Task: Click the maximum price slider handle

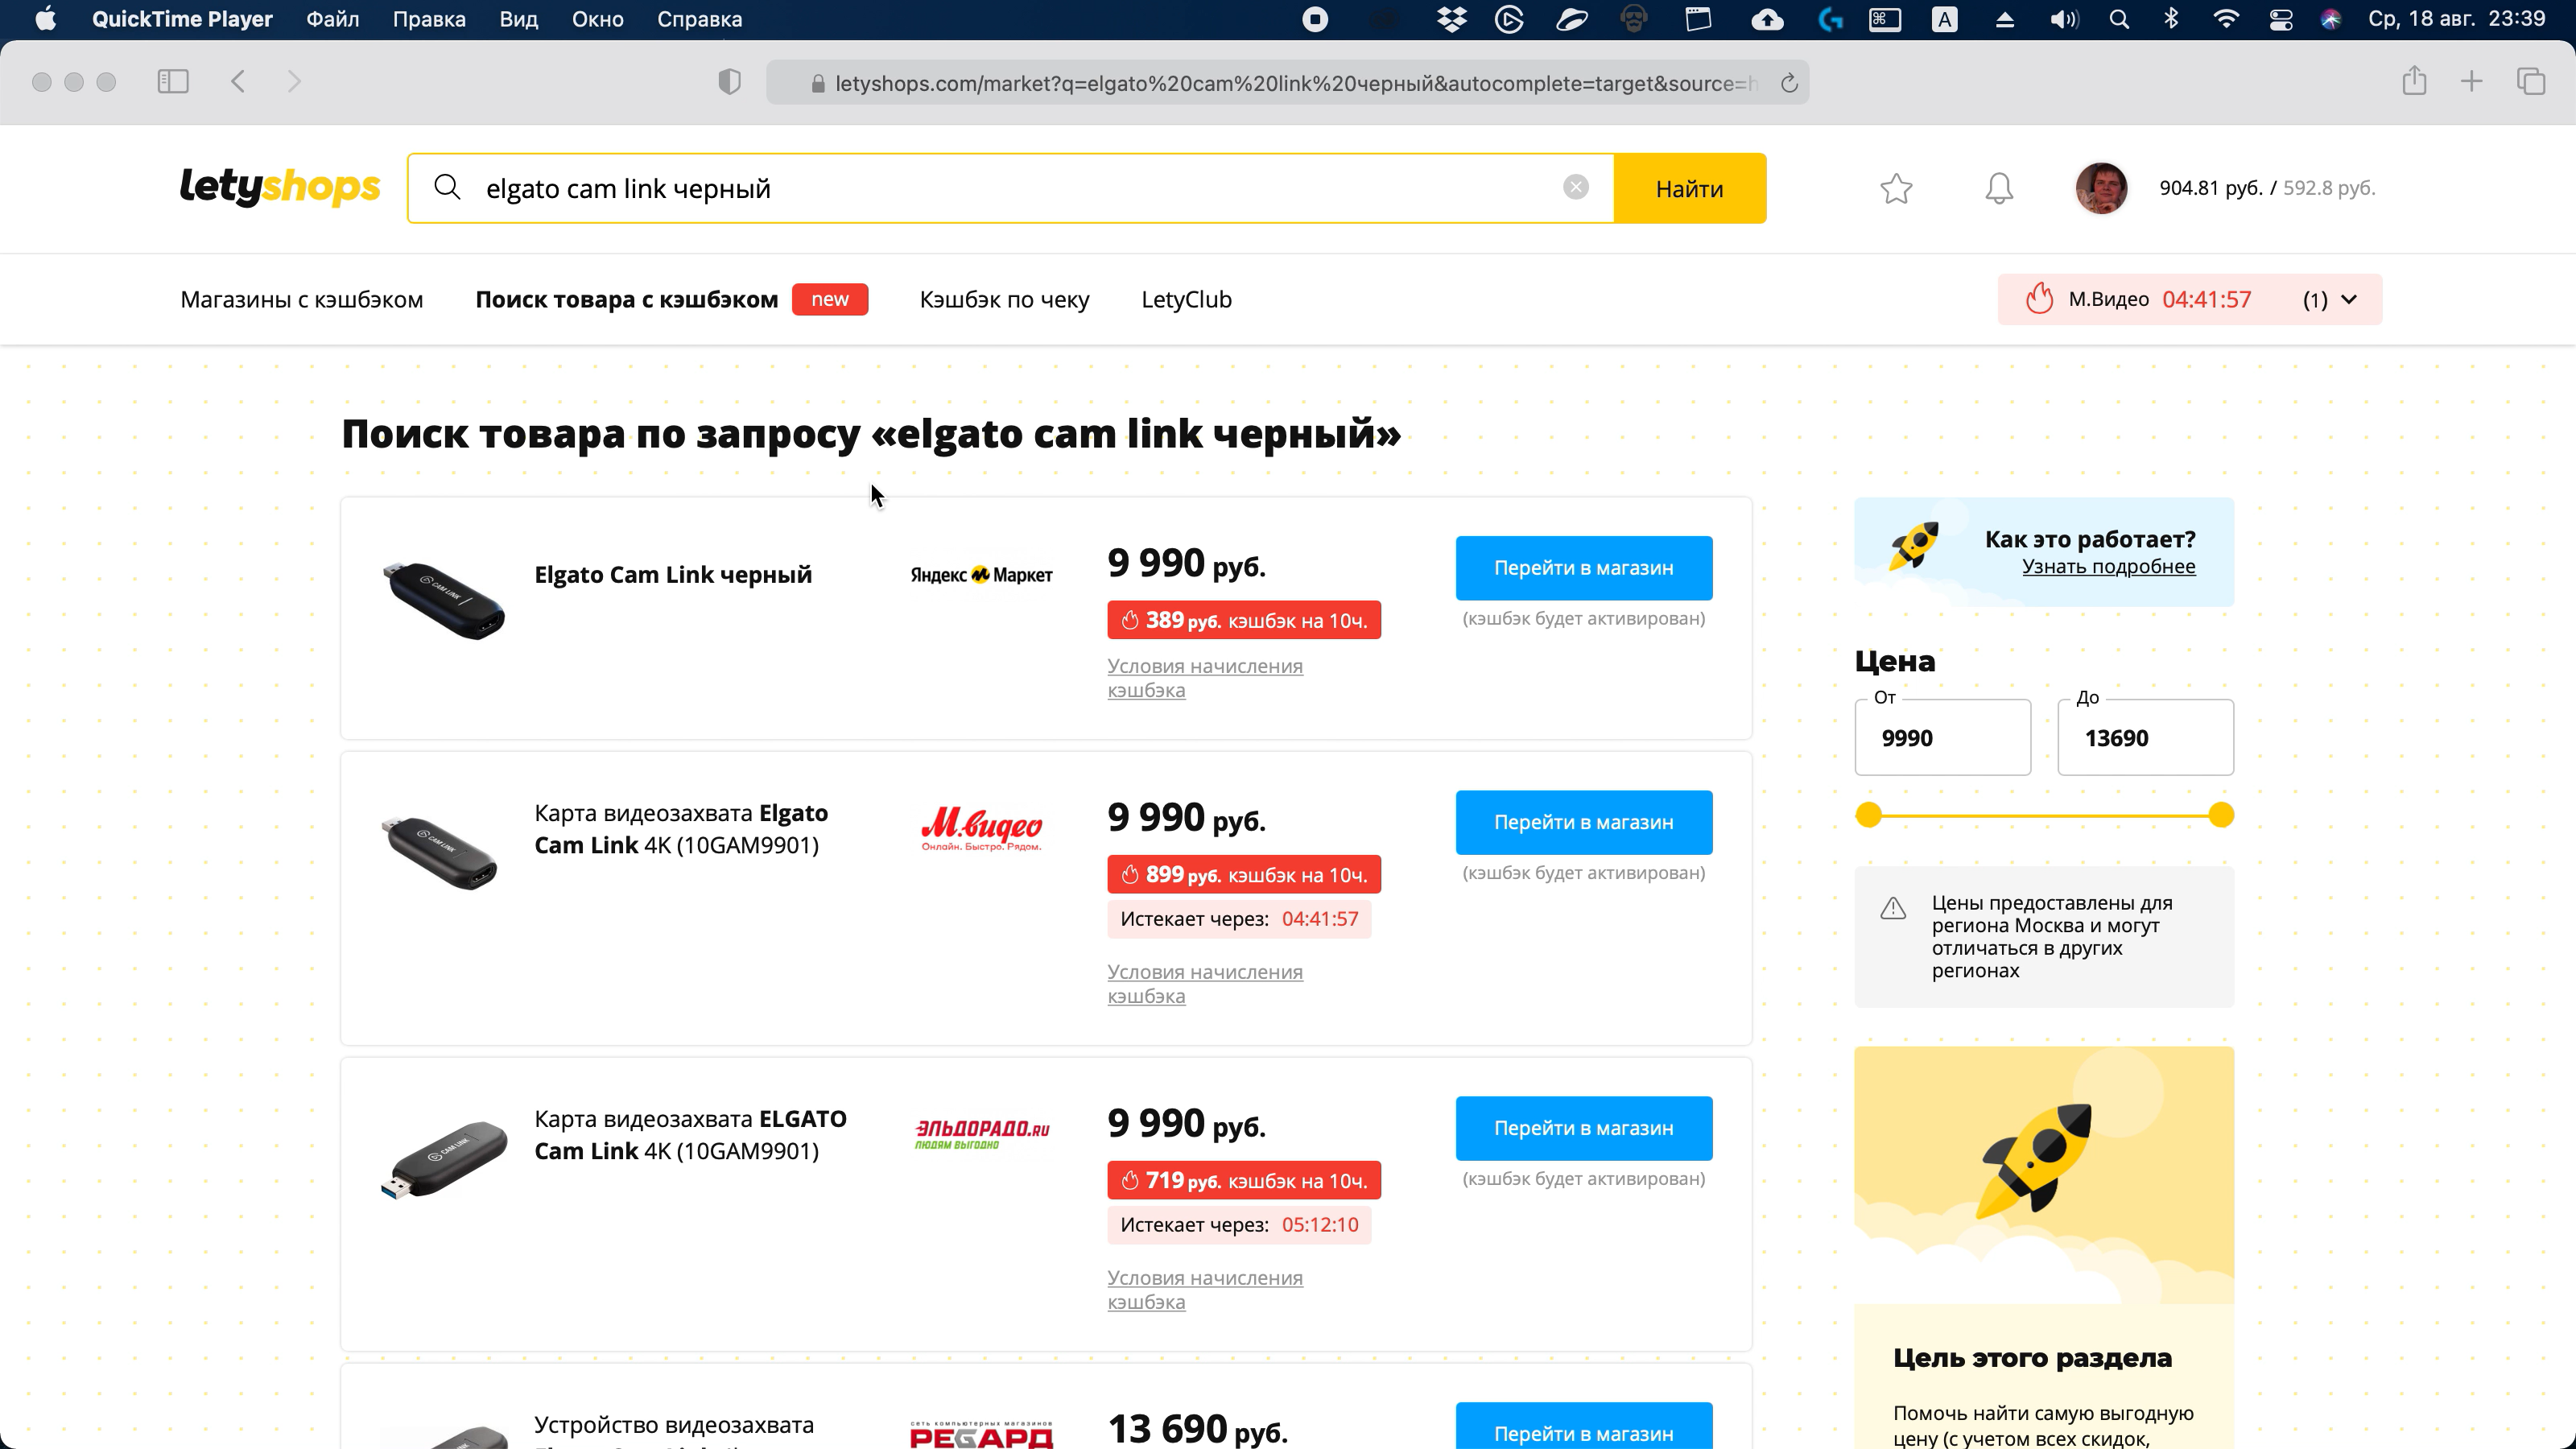Action: pyautogui.click(x=2221, y=816)
